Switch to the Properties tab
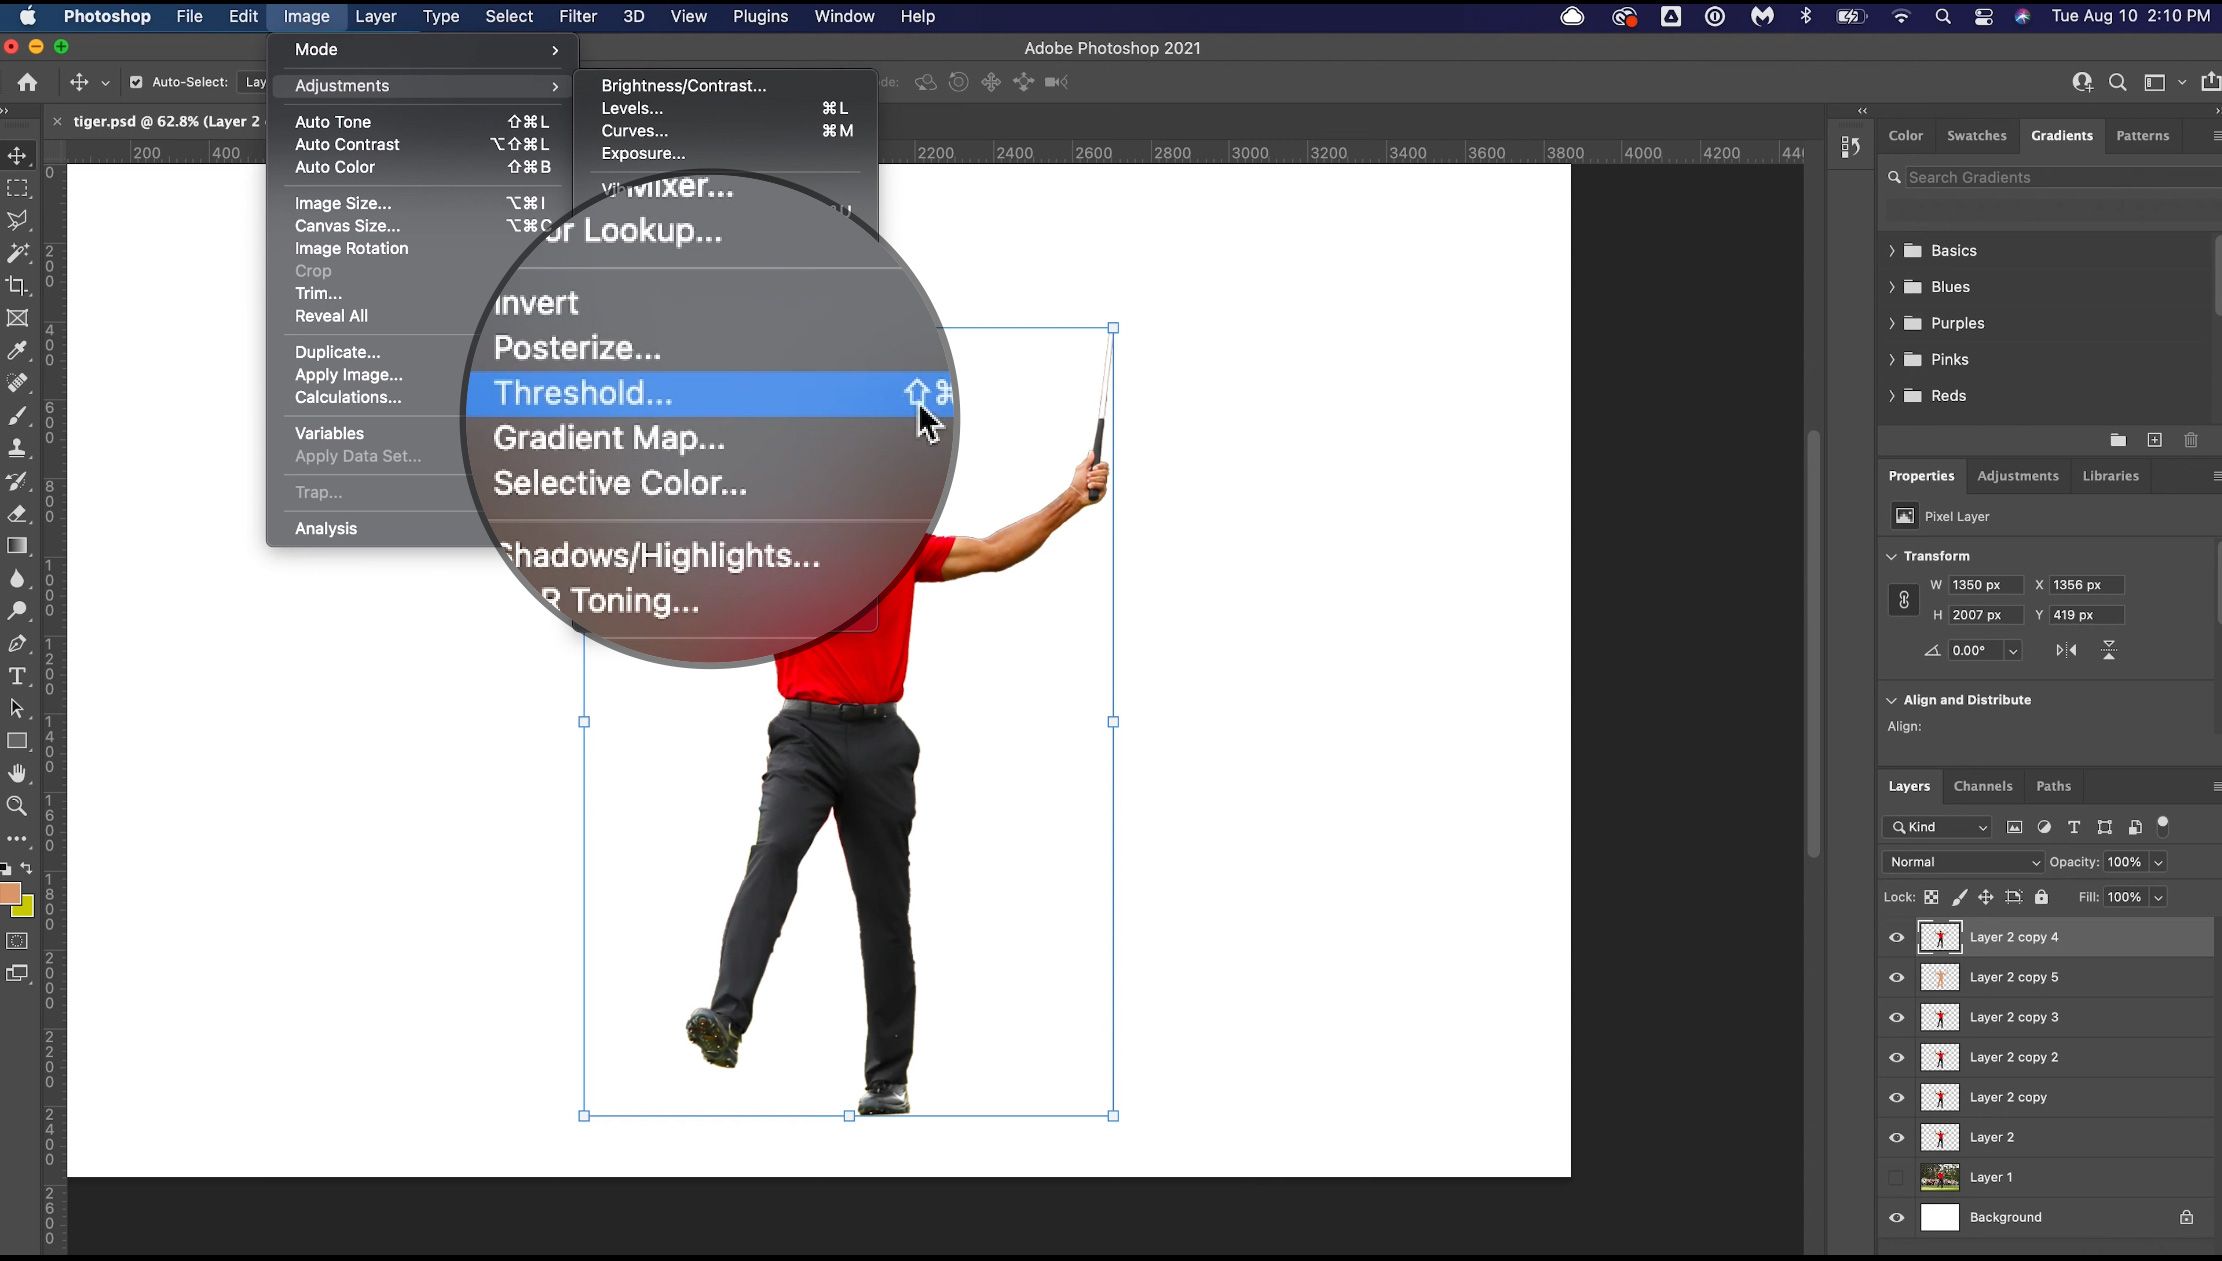 [x=1920, y=475]
